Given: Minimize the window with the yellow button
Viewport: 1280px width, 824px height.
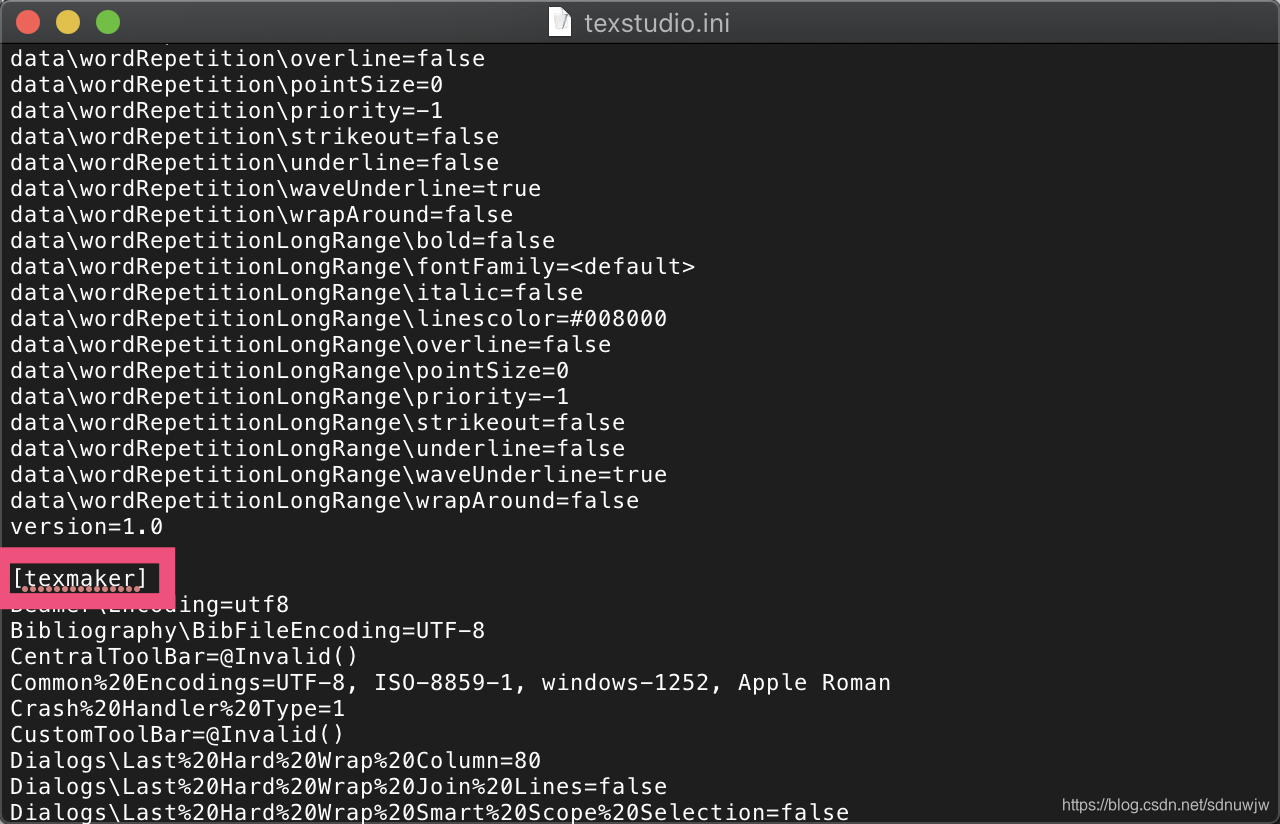Looking at the screenshot, I should 68,21.
